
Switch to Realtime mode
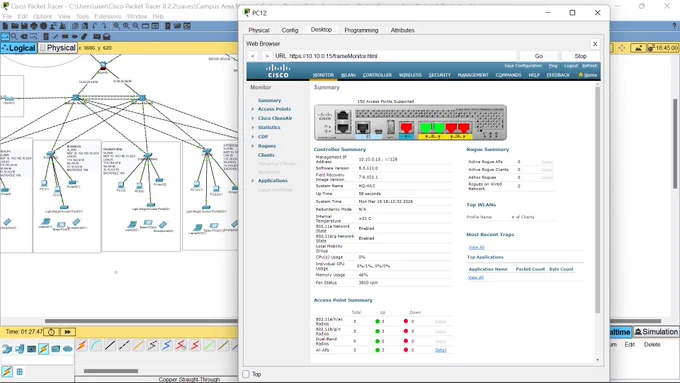click(x=620, y=332)
